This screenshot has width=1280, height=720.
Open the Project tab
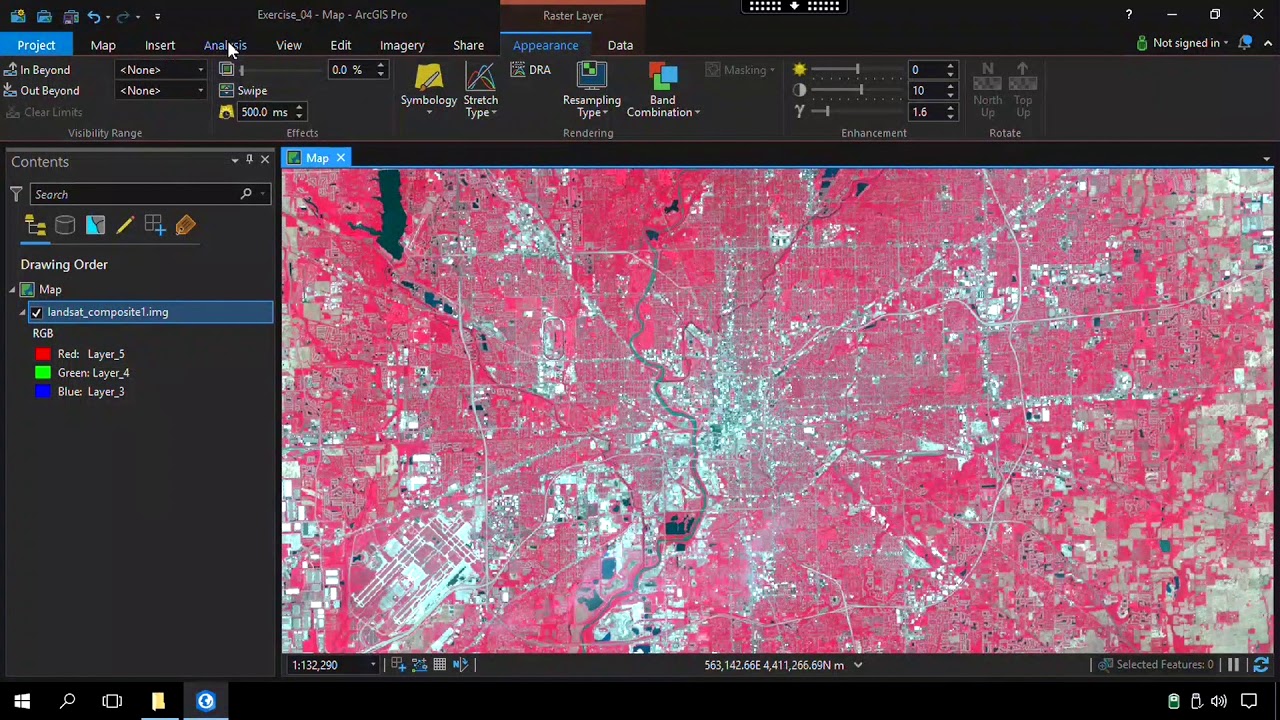[x=36, y=45]
